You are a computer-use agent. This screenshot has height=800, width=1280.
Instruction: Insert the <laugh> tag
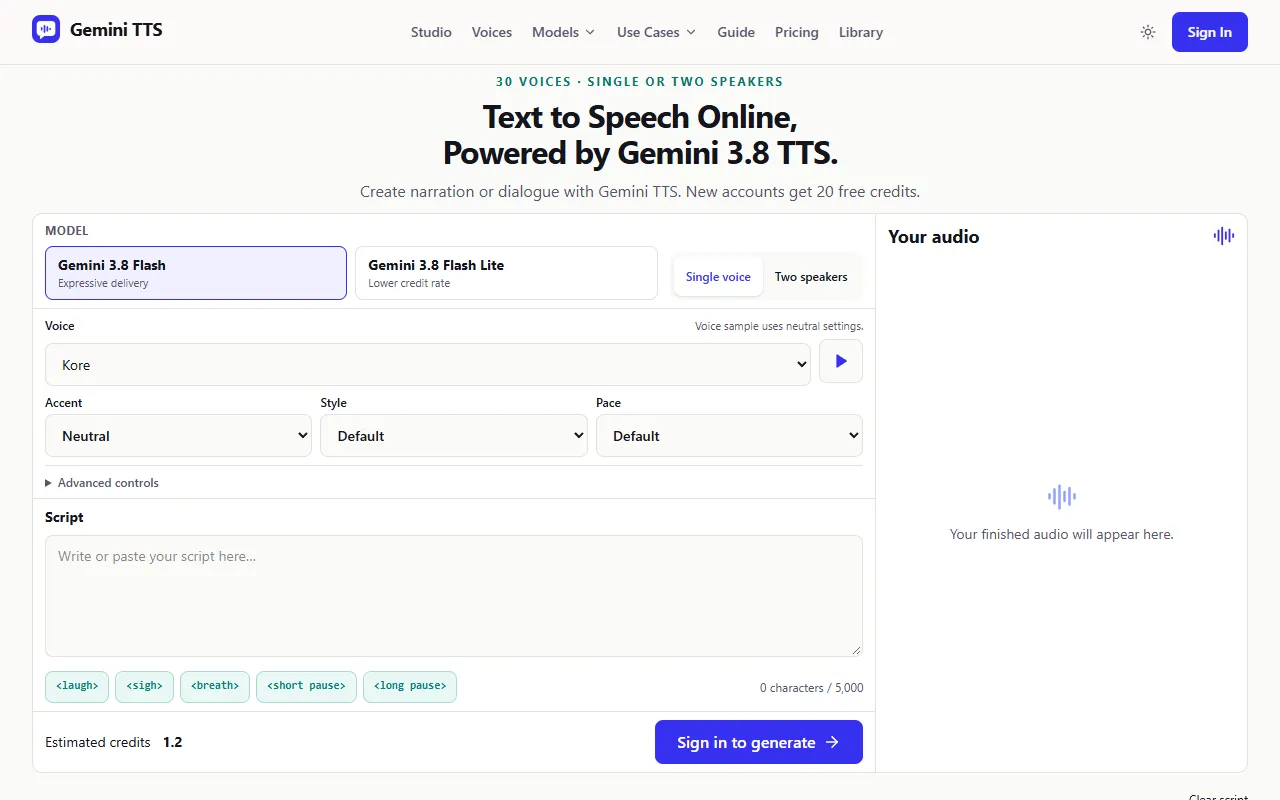pyautogui.click(x=77, y=686)
